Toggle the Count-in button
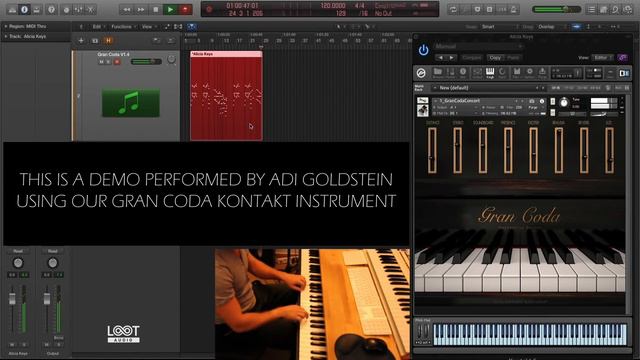Screen dimensions: 640x360 click(x=502, y=9)
